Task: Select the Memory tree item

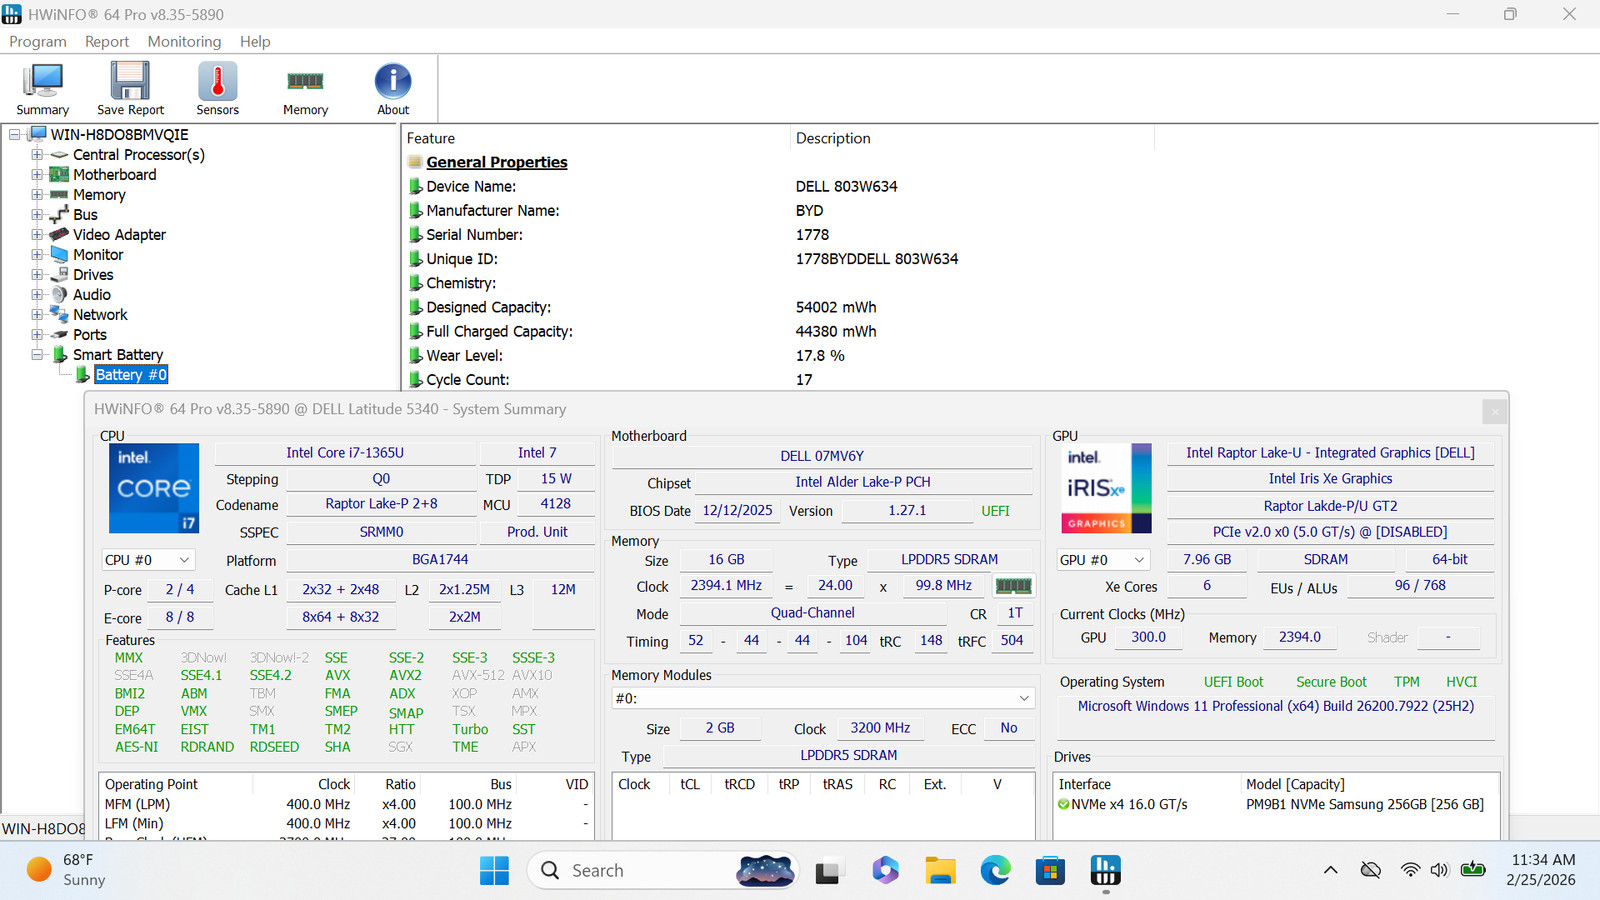Action: click(x=99, y=195)
